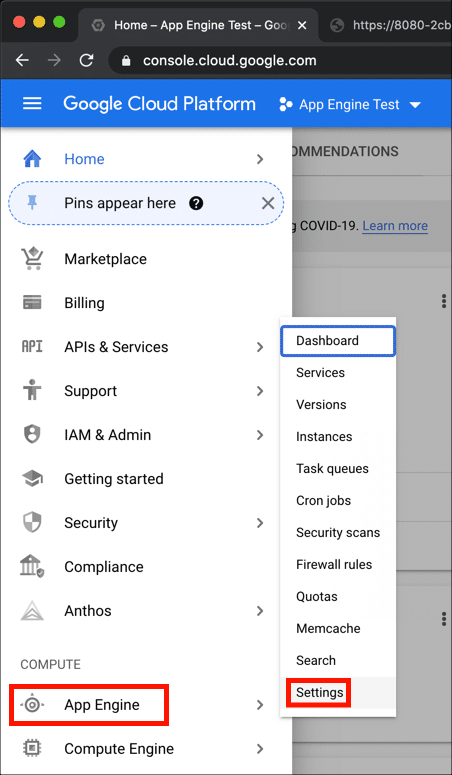The image size is (452, 775).
Task: Click the Marketplace cart icon
Action: [x=32, y=259]
